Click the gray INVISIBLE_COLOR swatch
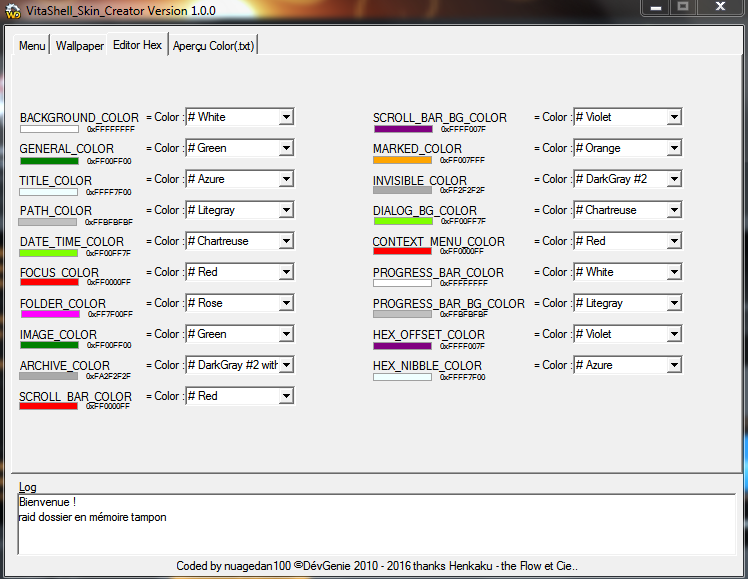 [403, 190]
